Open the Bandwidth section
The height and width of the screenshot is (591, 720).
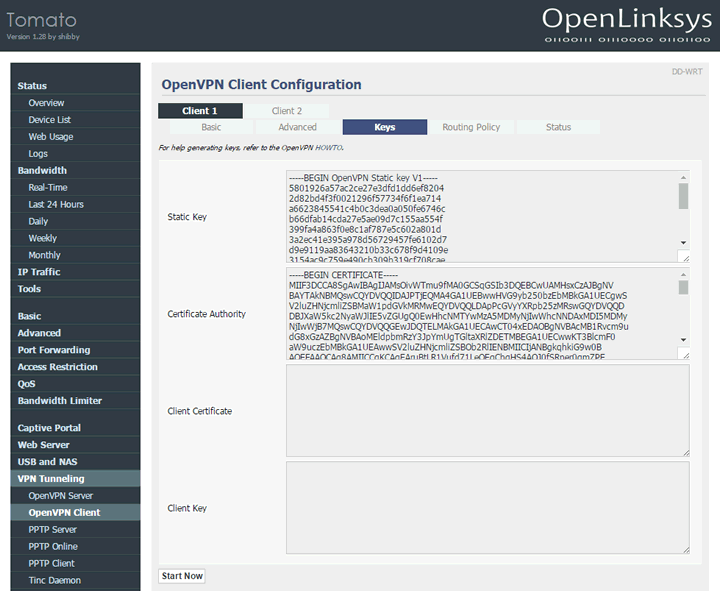75,170
